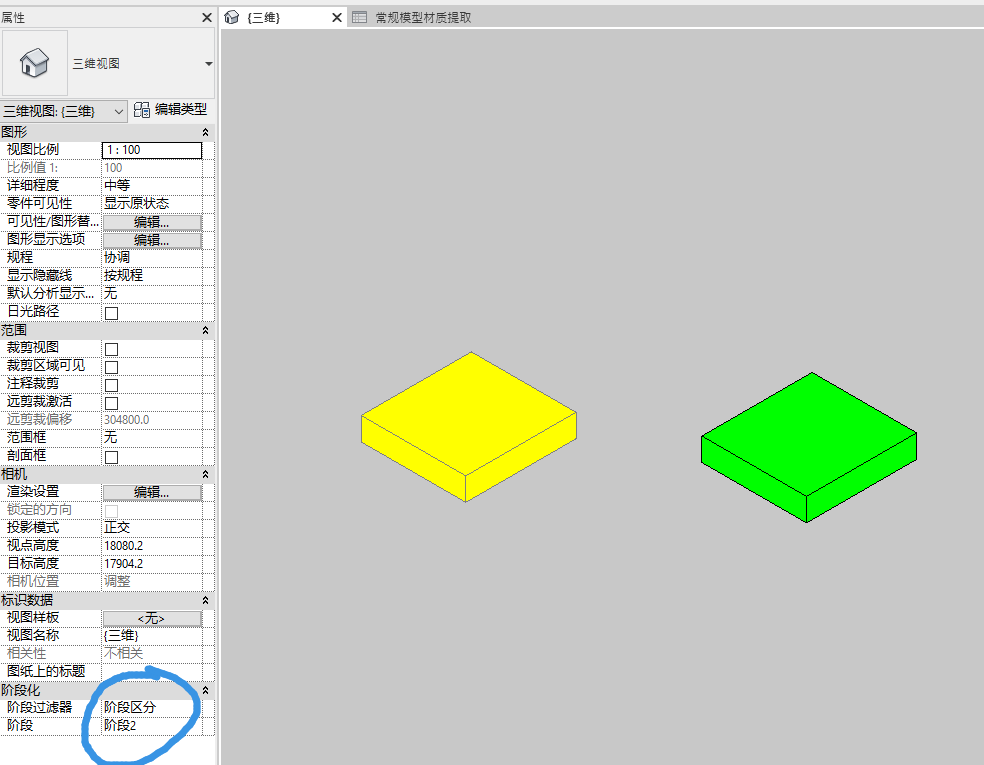Click the 编辑类型 icon
The image size is (984, 765).
pyautogui.click(x=142, y=110)
